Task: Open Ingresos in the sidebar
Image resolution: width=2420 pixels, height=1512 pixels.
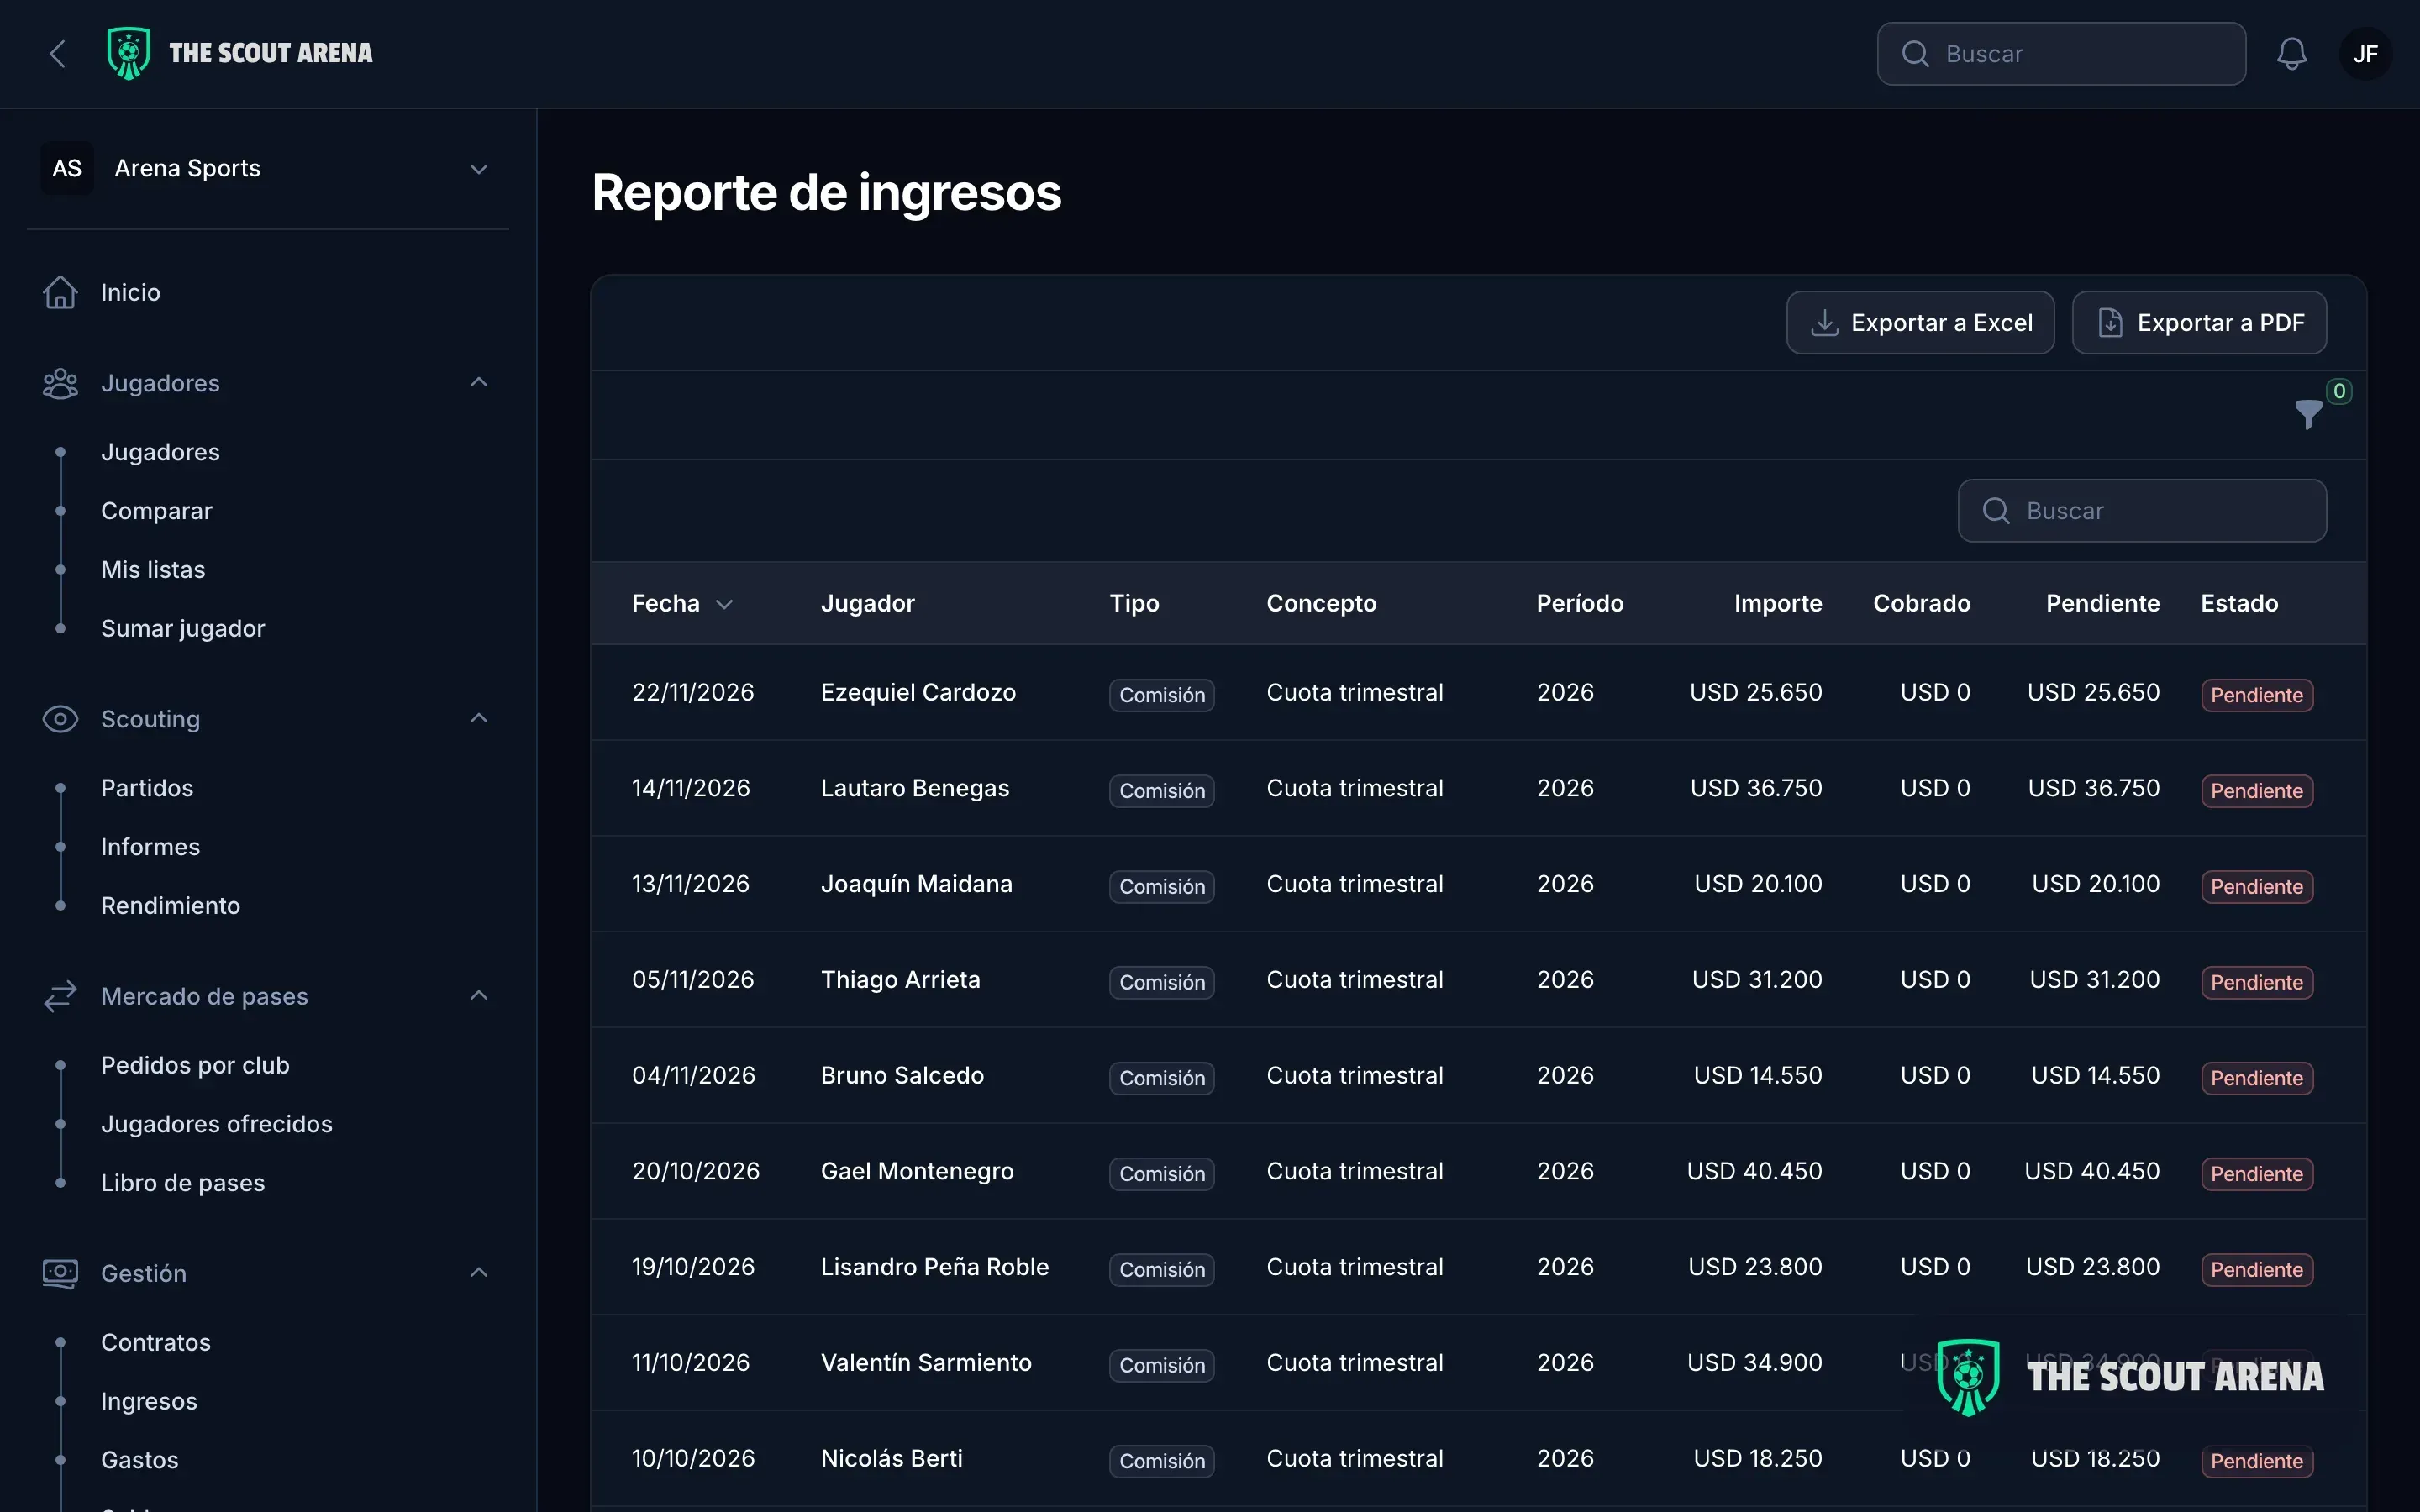Action: coord(149,1402)
